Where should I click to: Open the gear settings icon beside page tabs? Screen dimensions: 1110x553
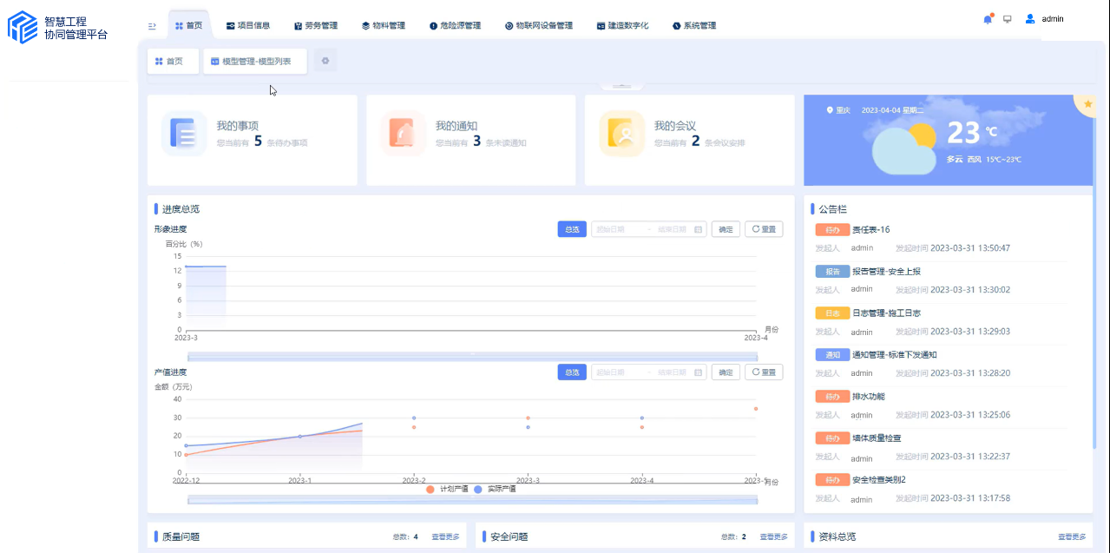[x=324, y=61]
